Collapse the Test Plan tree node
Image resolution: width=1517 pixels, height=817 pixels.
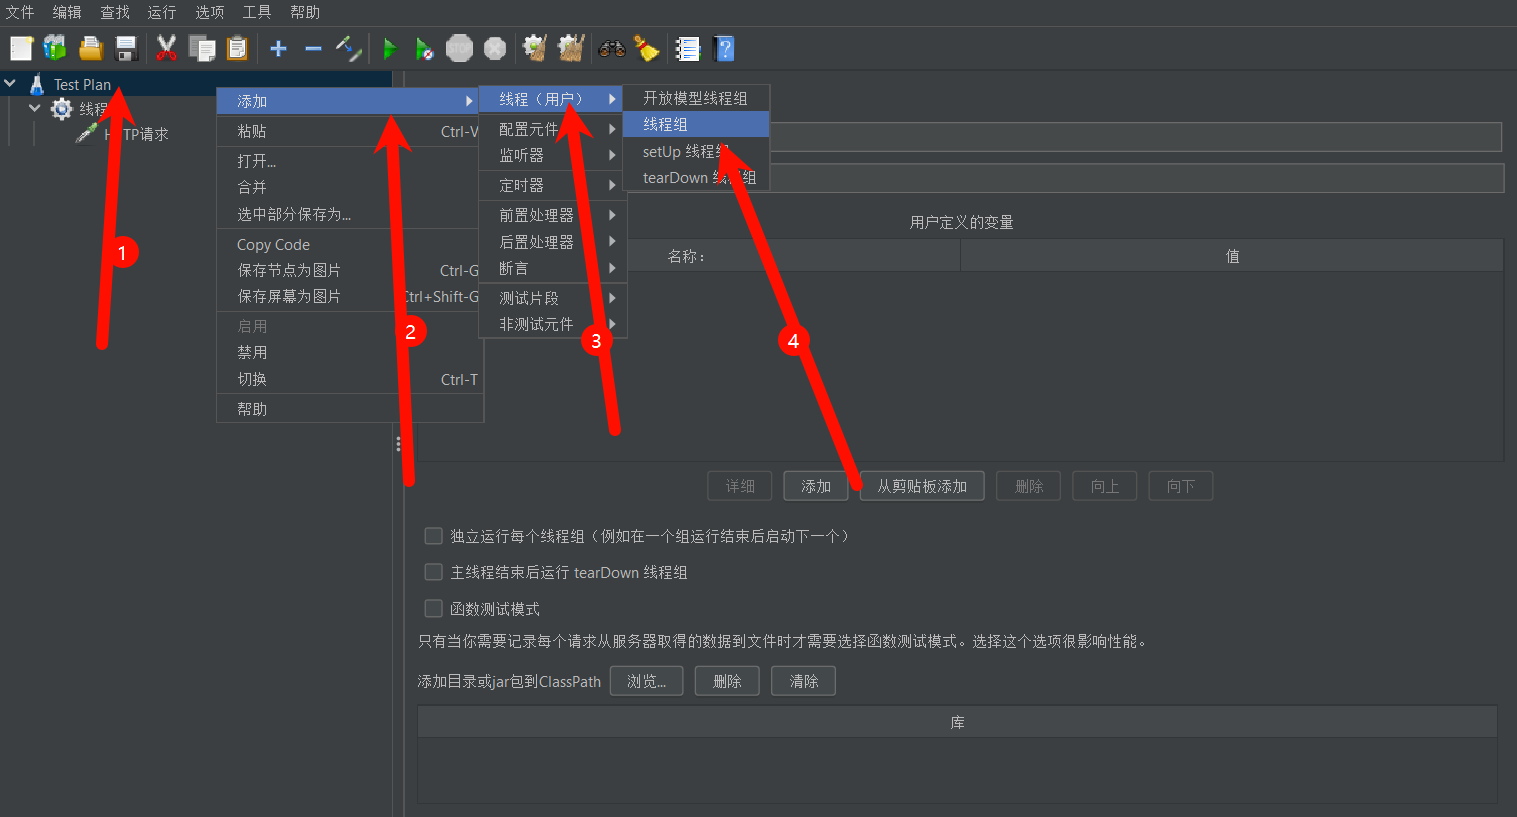(x=11, y=84)
